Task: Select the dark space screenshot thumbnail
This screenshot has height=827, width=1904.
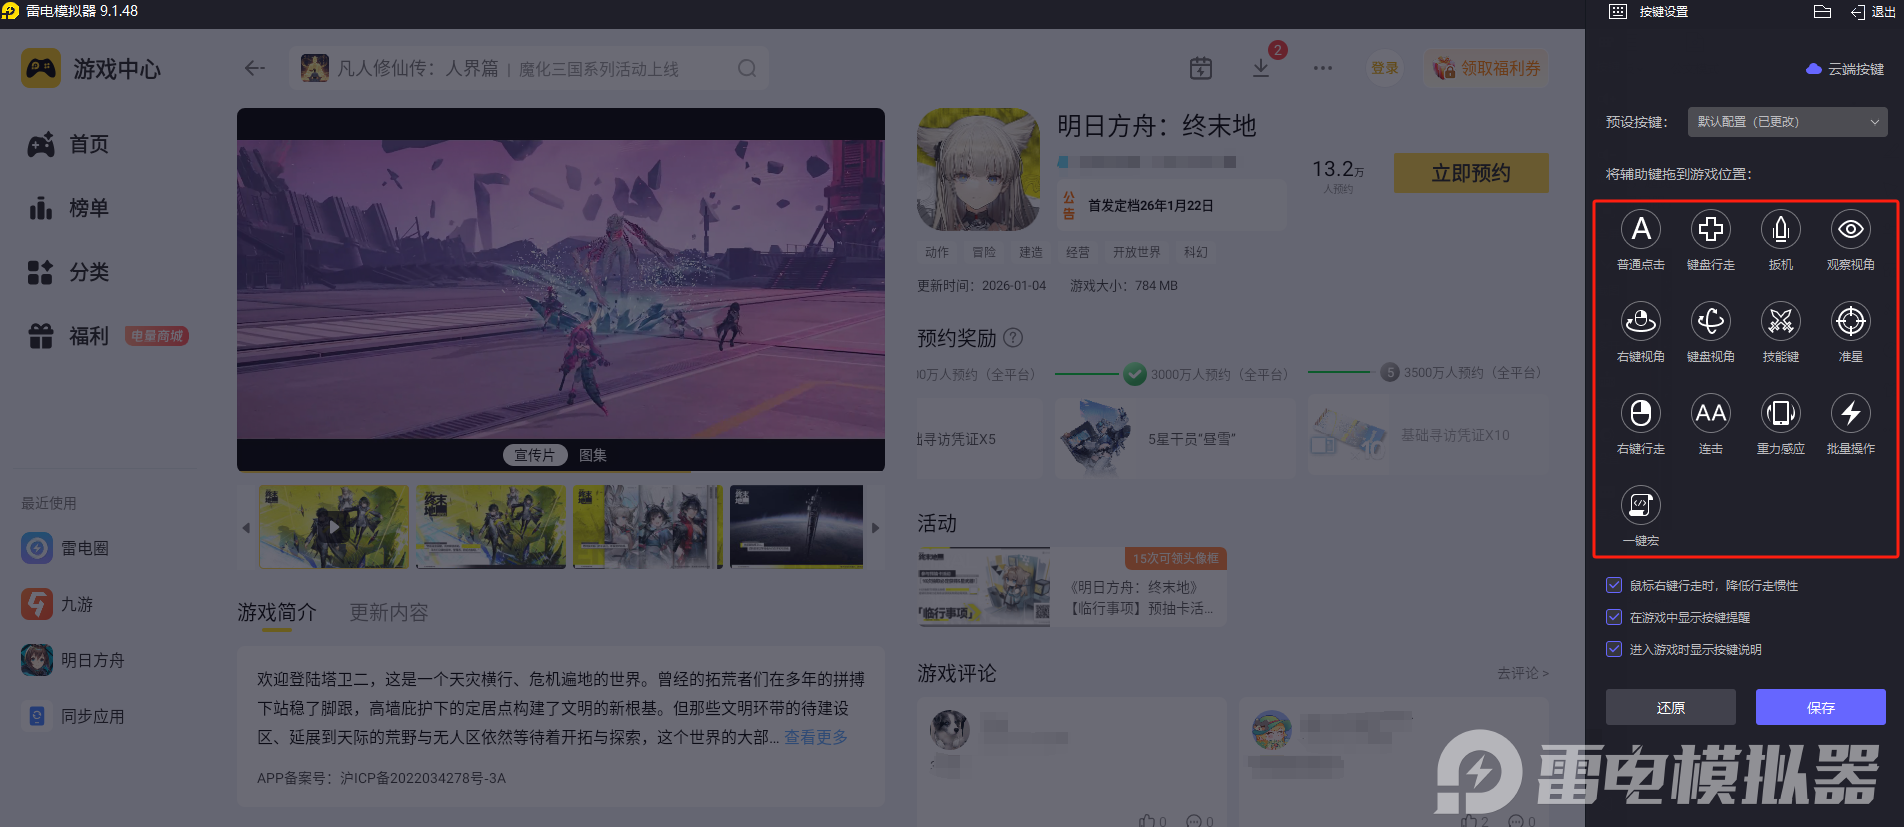Action: point(797,526)
